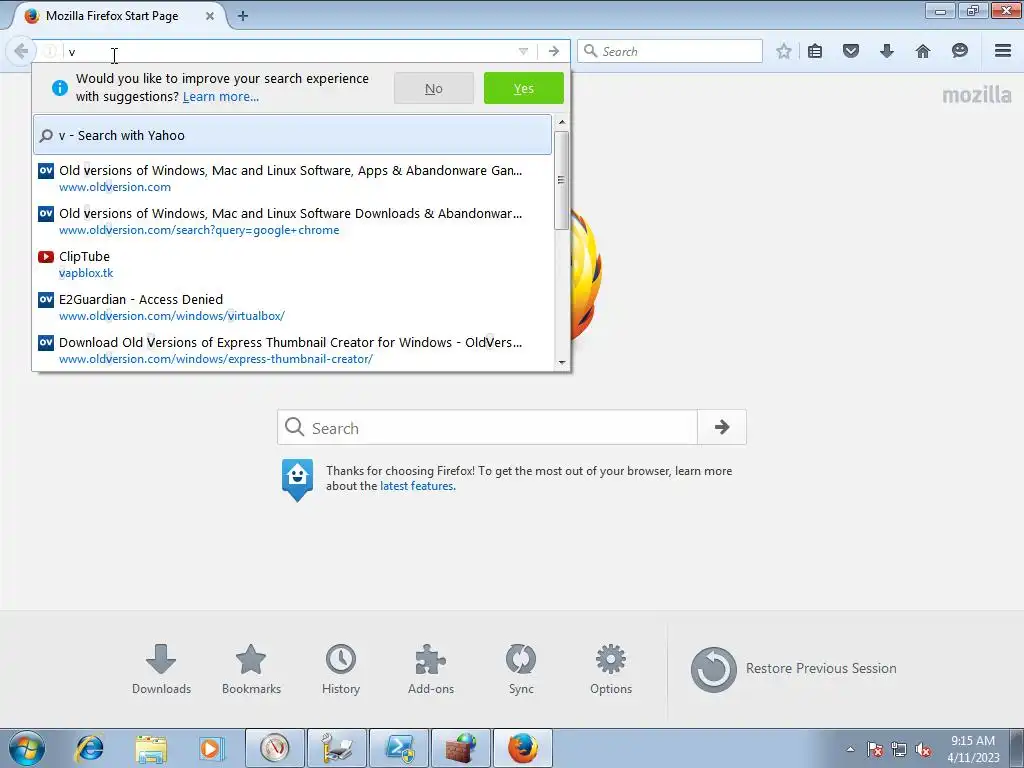Select the oldversion google+chrome search suggestion

[293, 221]
